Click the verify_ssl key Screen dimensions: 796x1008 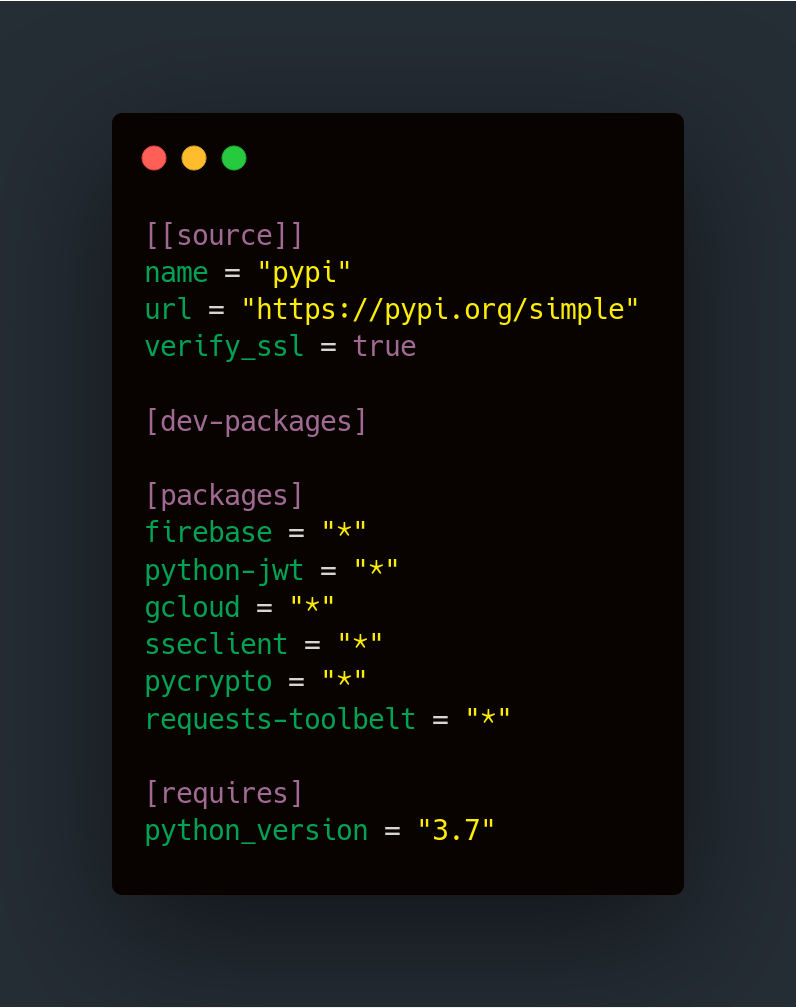click(224, 347)
